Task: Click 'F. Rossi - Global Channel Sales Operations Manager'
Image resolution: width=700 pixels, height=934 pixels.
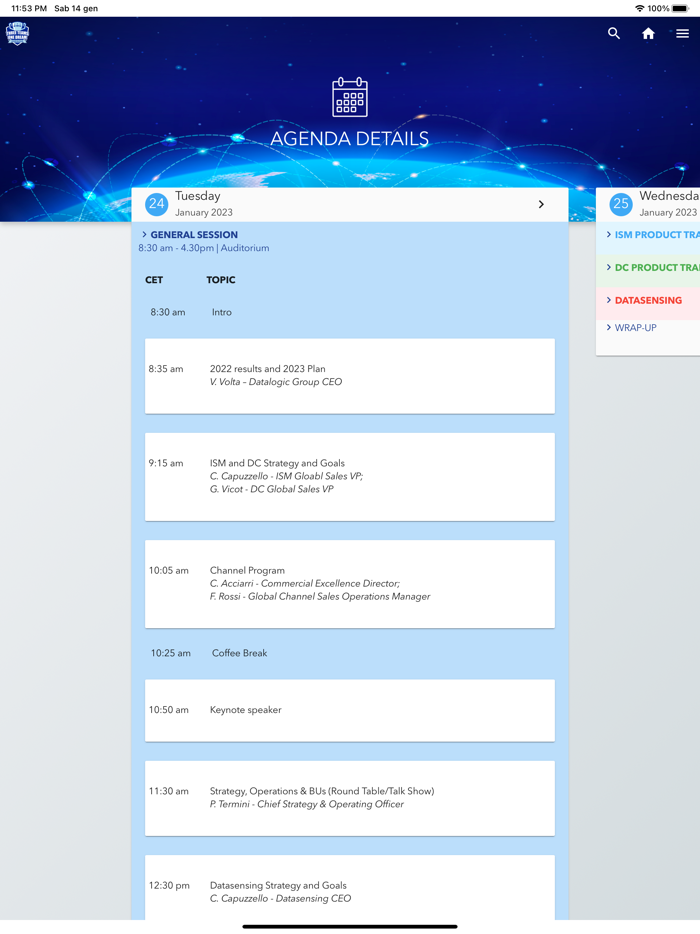Action: pyautogui.click(x=320, y=596)
